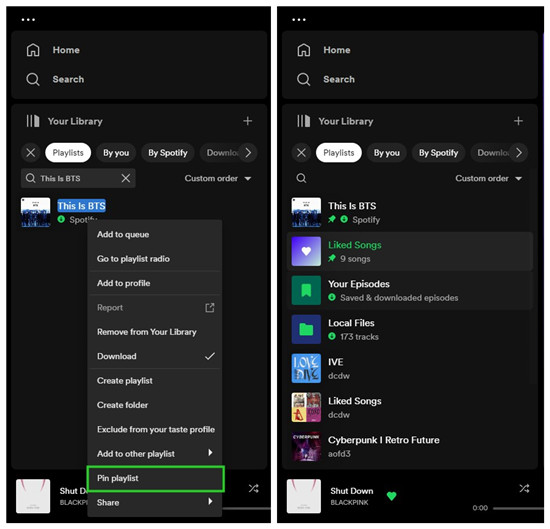The width and height of the screenshot is (550, 529).
Task: Show more filter chips arrow, left panel
Action: click(x=248, y=153)
